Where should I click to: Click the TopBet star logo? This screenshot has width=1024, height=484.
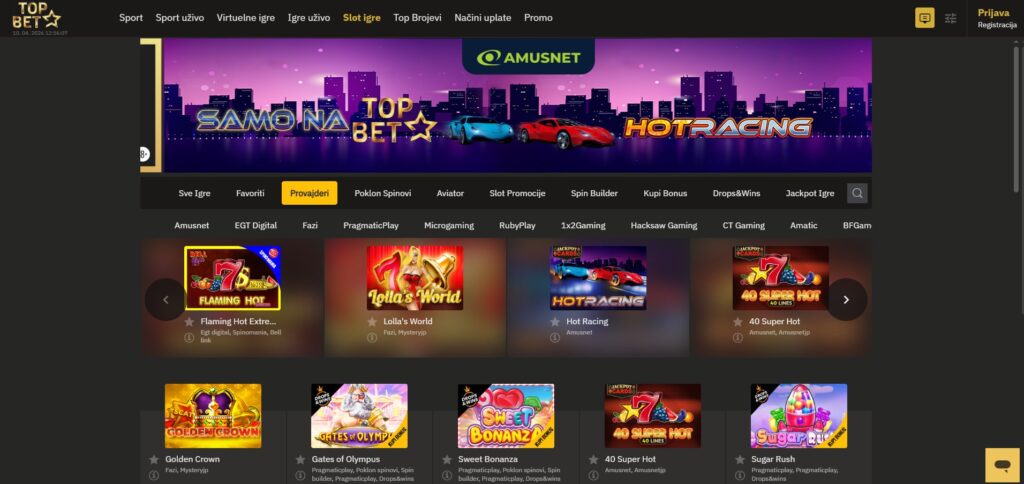click(x=37, y=16)
